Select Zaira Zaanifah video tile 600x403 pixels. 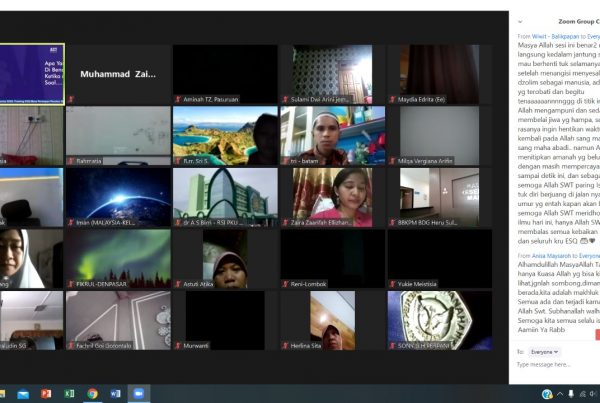331,197
